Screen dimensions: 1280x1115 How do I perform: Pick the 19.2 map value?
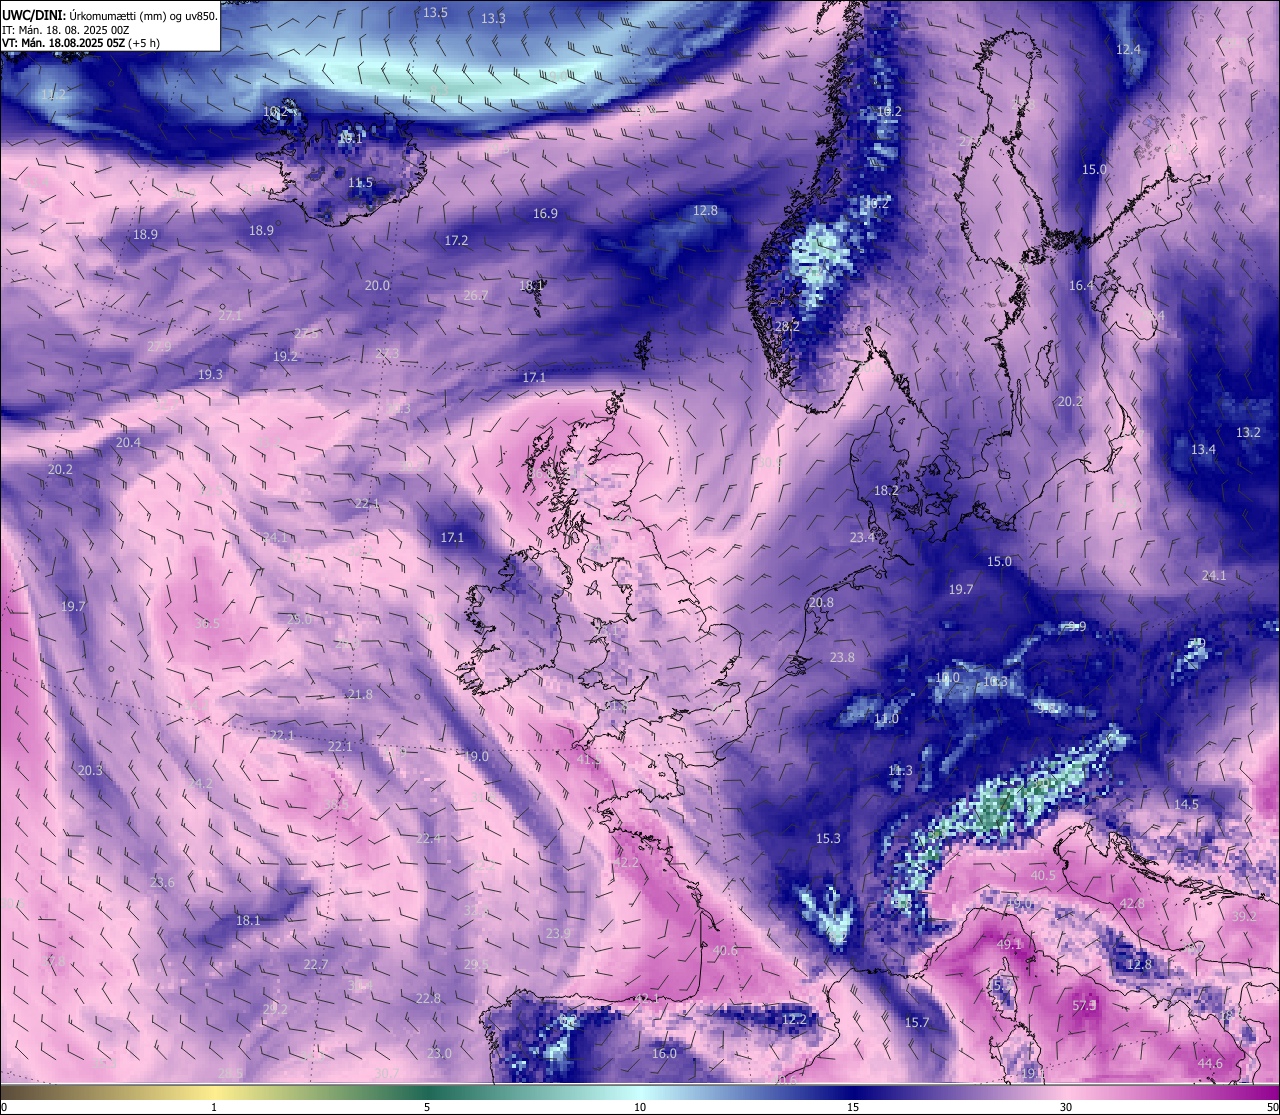coord(285,356)
